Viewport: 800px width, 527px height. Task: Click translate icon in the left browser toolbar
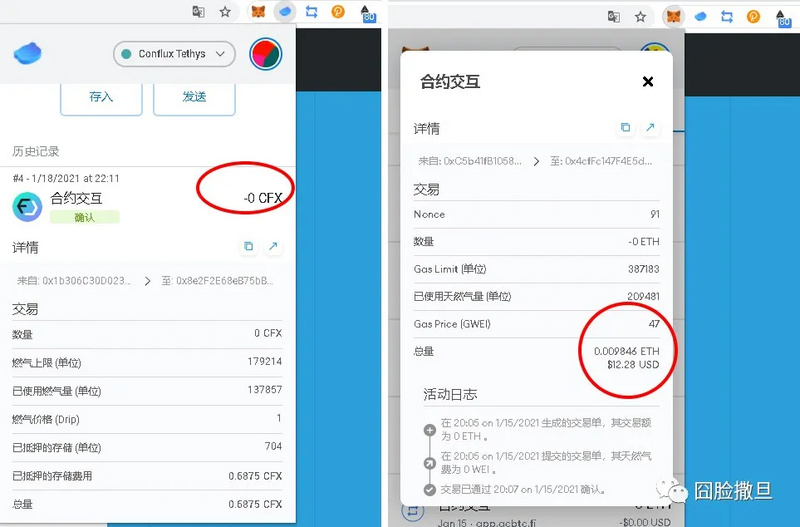(198, 12)
